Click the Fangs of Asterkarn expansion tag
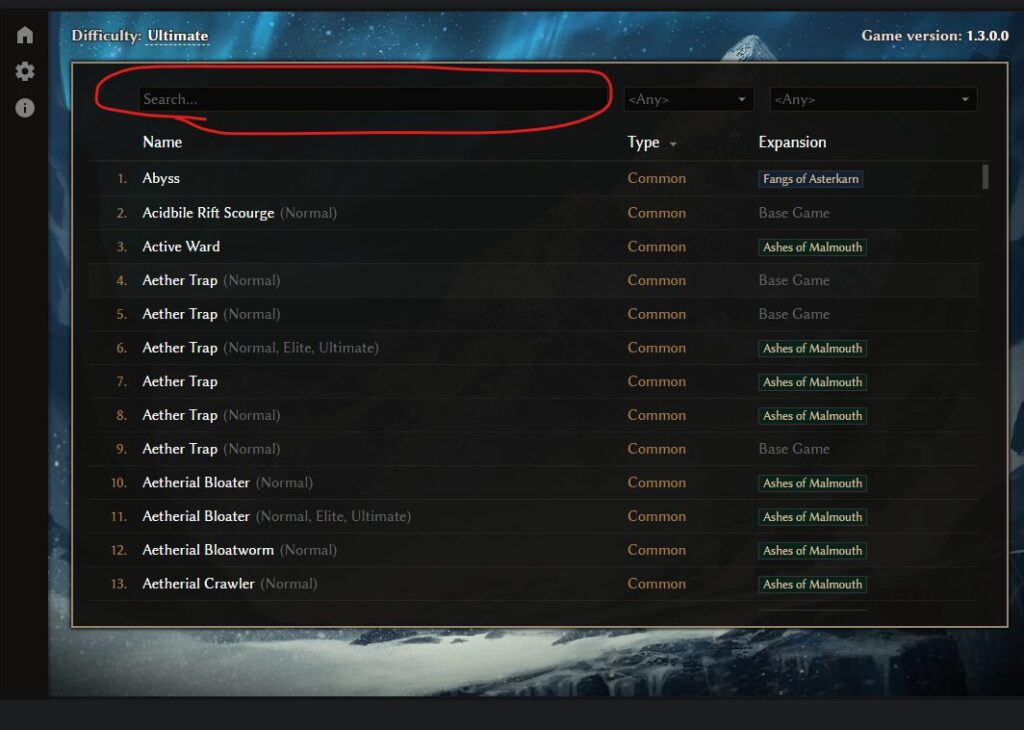Screen dimensions: 1024x730 point(810,179)
